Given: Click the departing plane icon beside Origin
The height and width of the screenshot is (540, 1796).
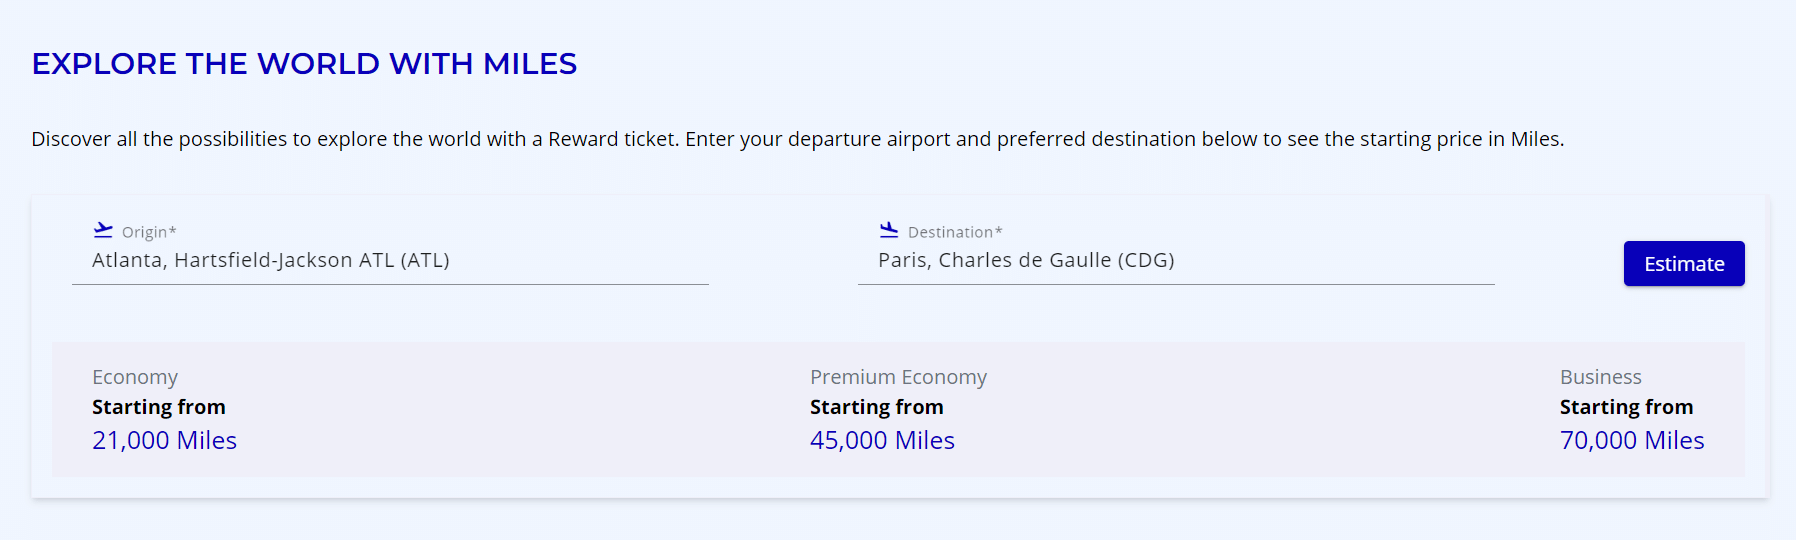Looking at the screenshot, I should pos(103,231).
